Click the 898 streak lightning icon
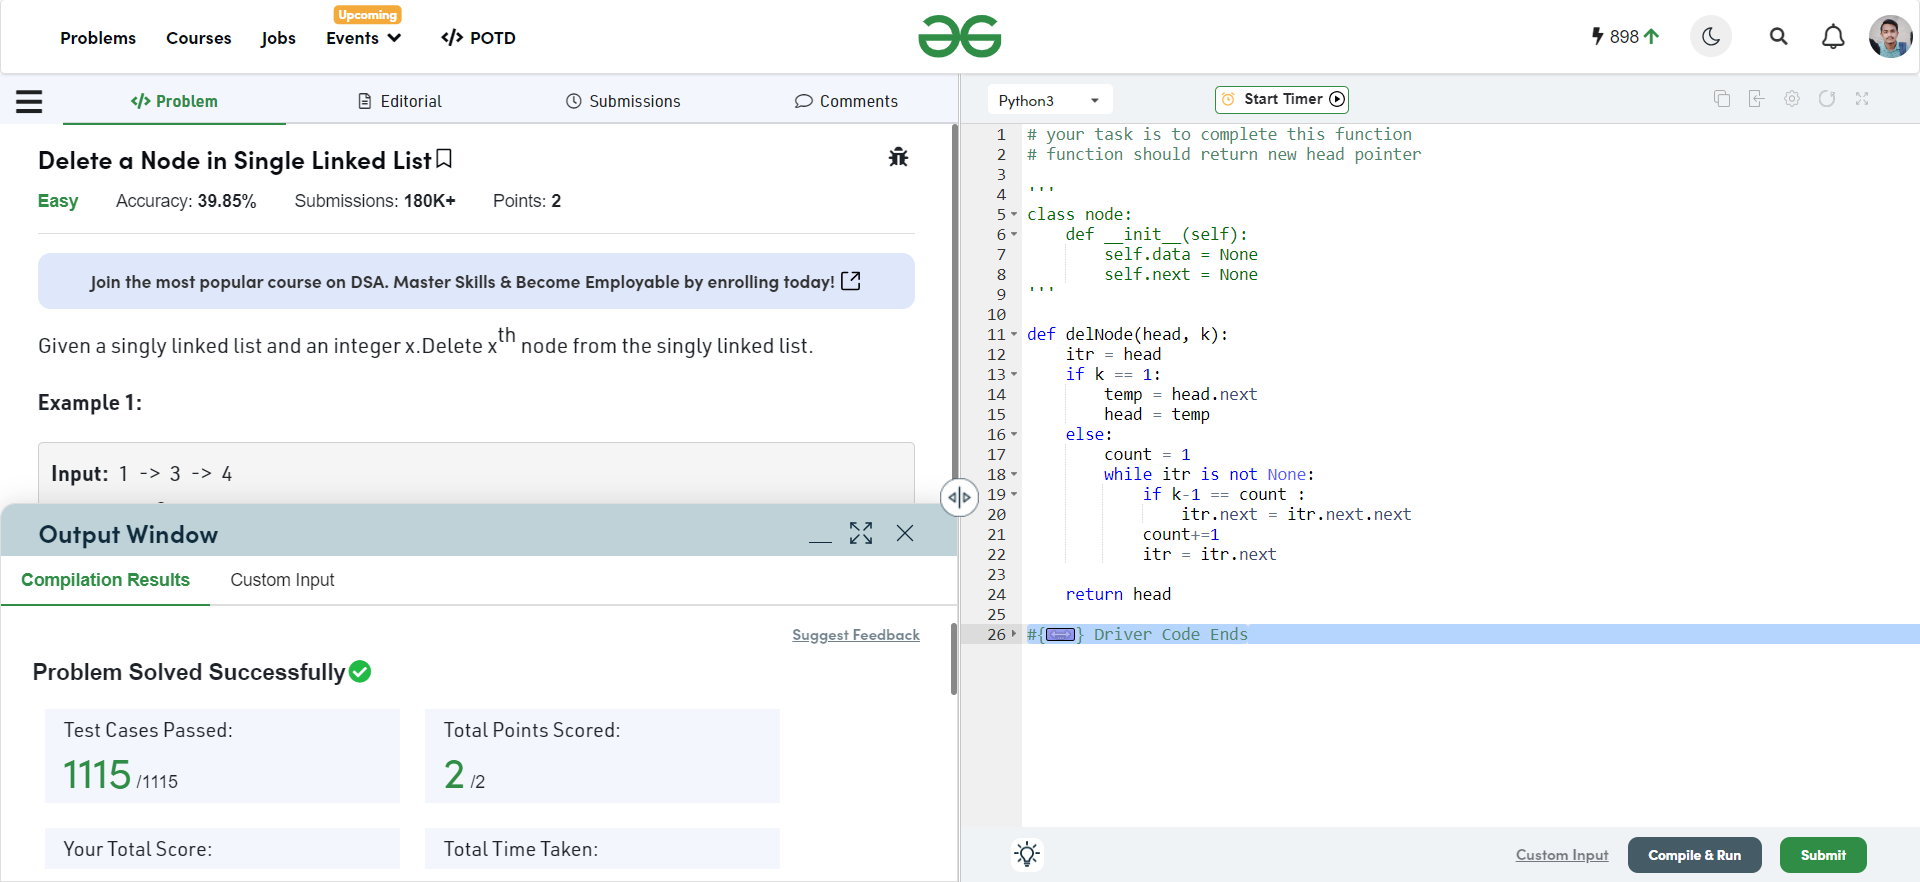The image size is (1920, 882). pyautogui.click(x=1598, y=37)
